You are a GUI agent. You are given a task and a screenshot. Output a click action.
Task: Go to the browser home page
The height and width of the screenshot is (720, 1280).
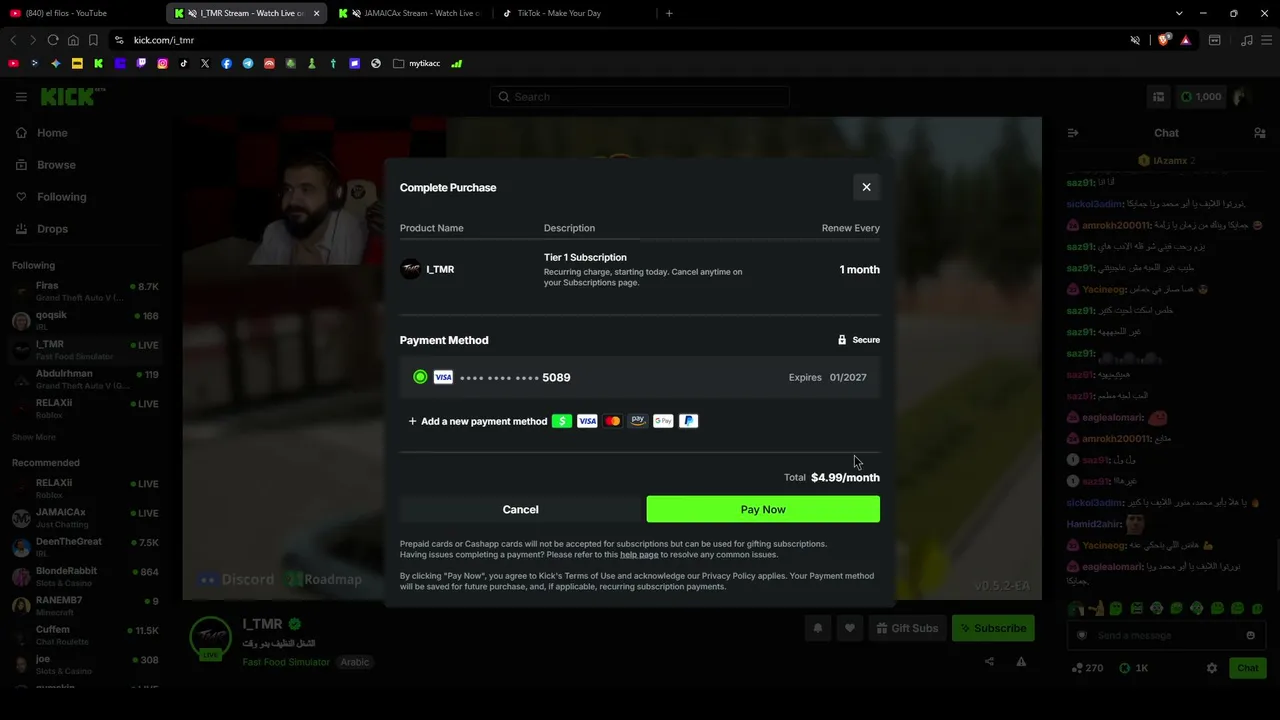73,40
